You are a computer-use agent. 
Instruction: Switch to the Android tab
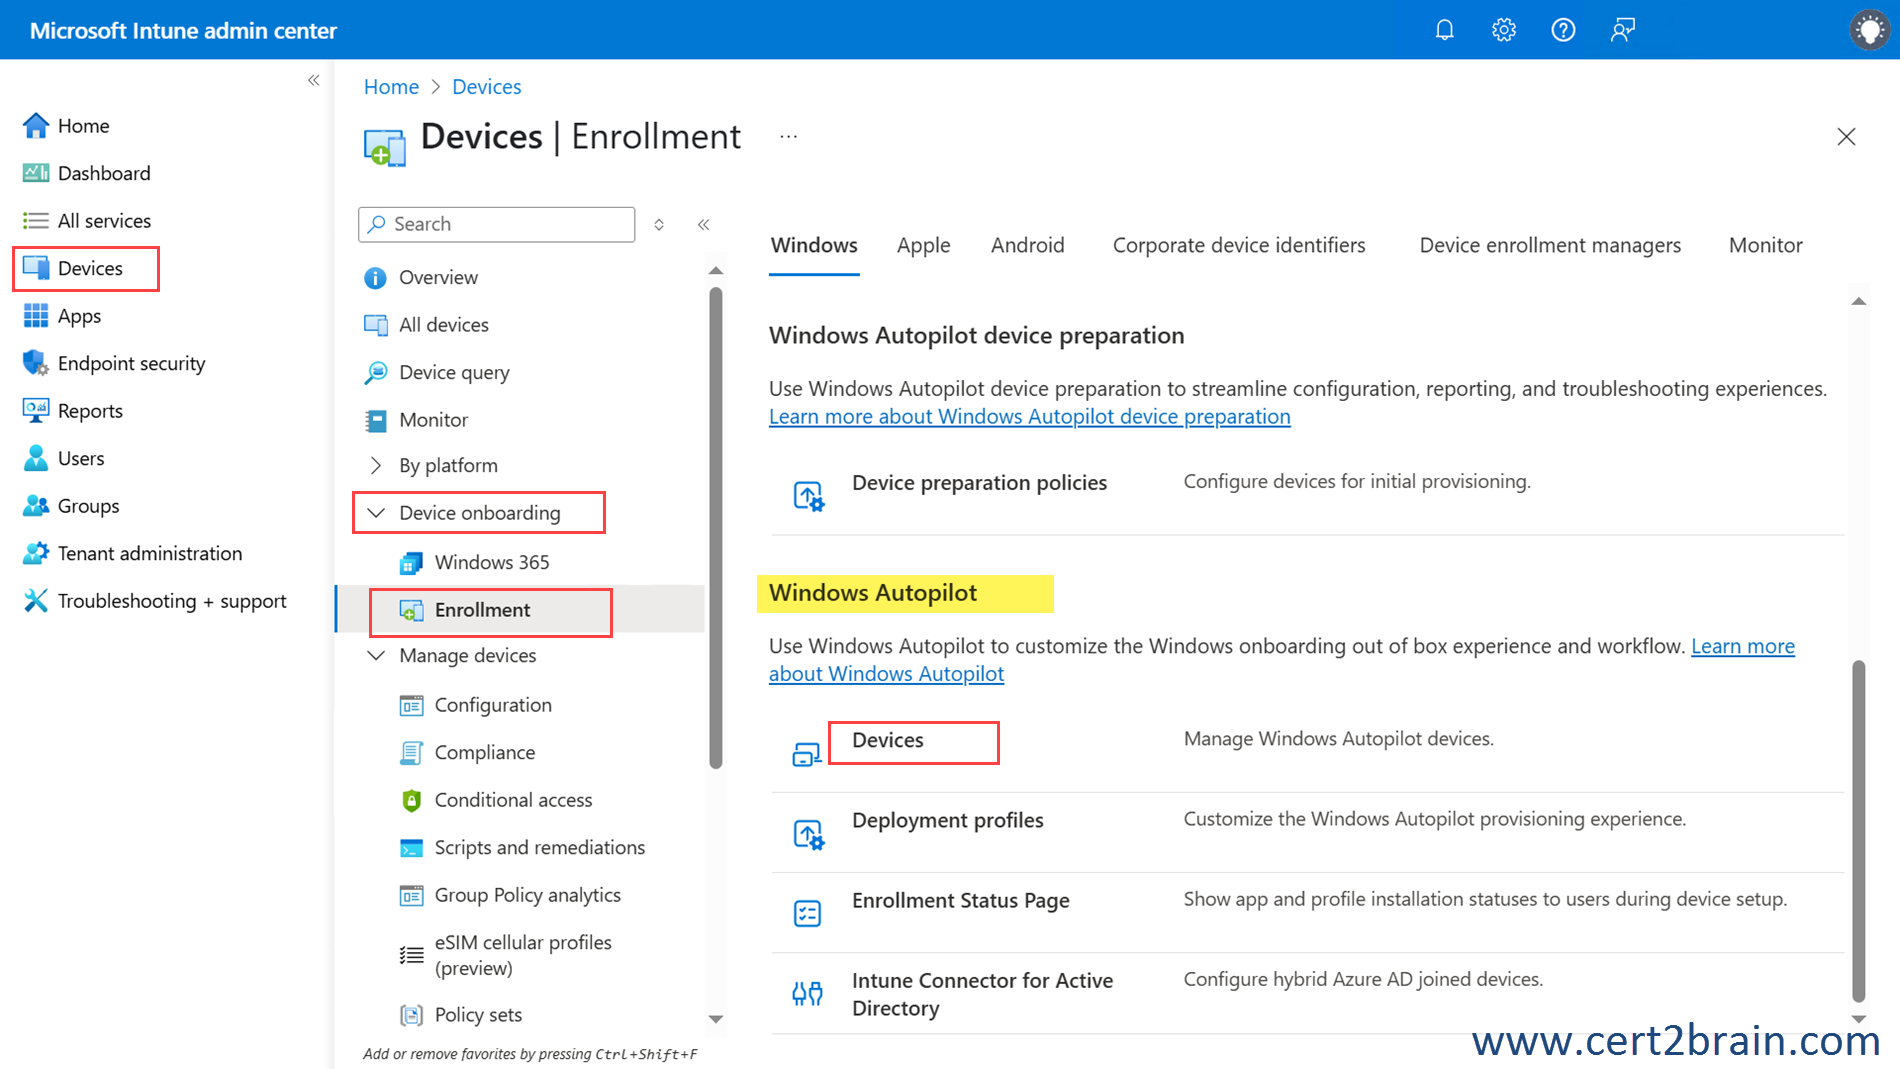click(x=1027, y=245)
